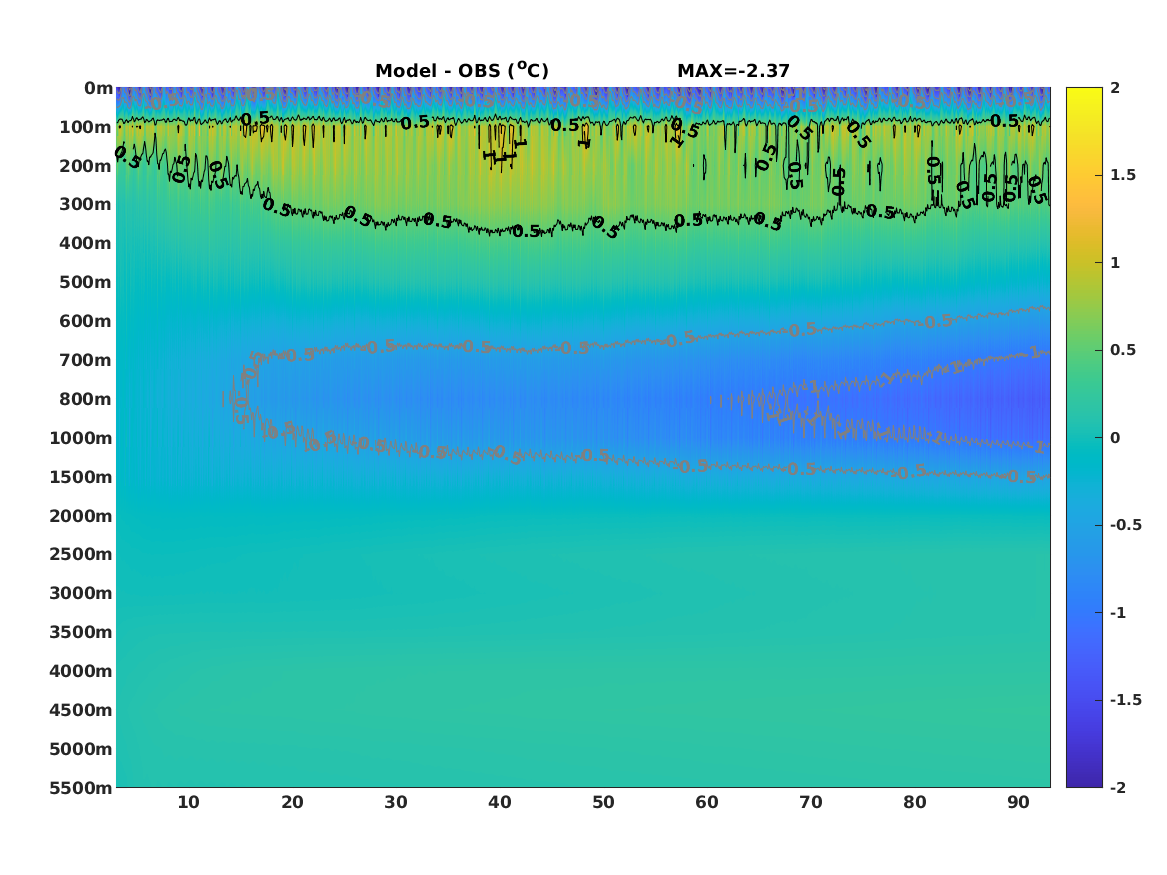Screen dimensions: 1167x875
Task: Click the '5500m' depth axis label
Action: coord(81,788)
